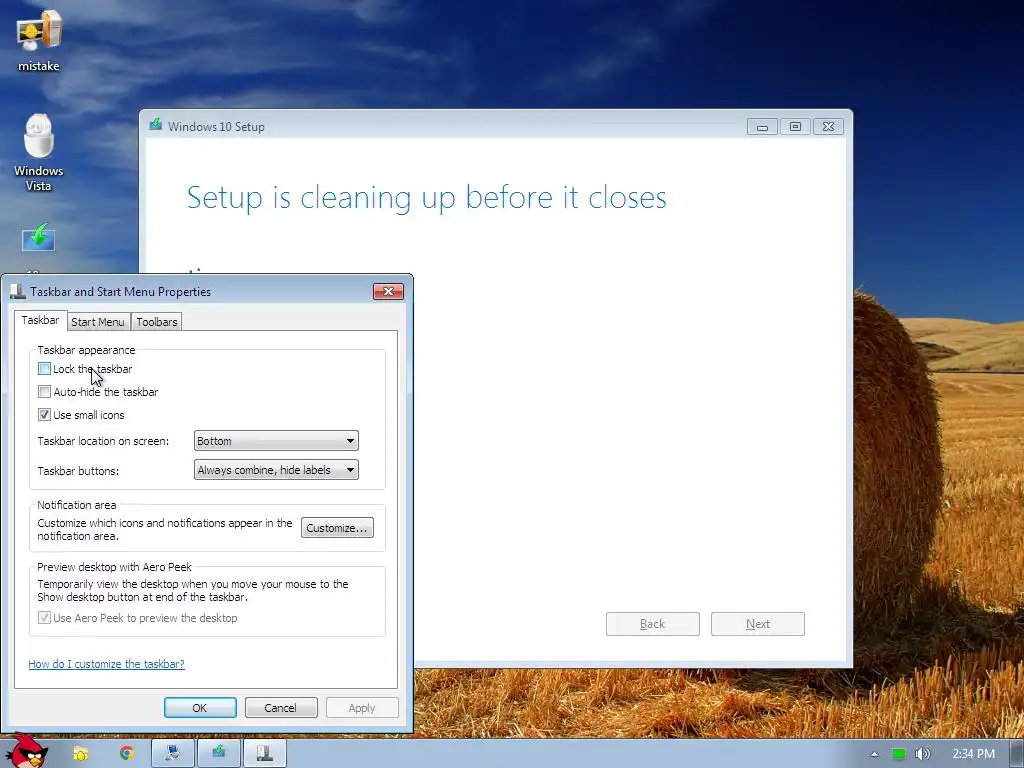Uncheck Use small icons
The width and height of the screenshot is (1024, 768).
click(44, 415)
